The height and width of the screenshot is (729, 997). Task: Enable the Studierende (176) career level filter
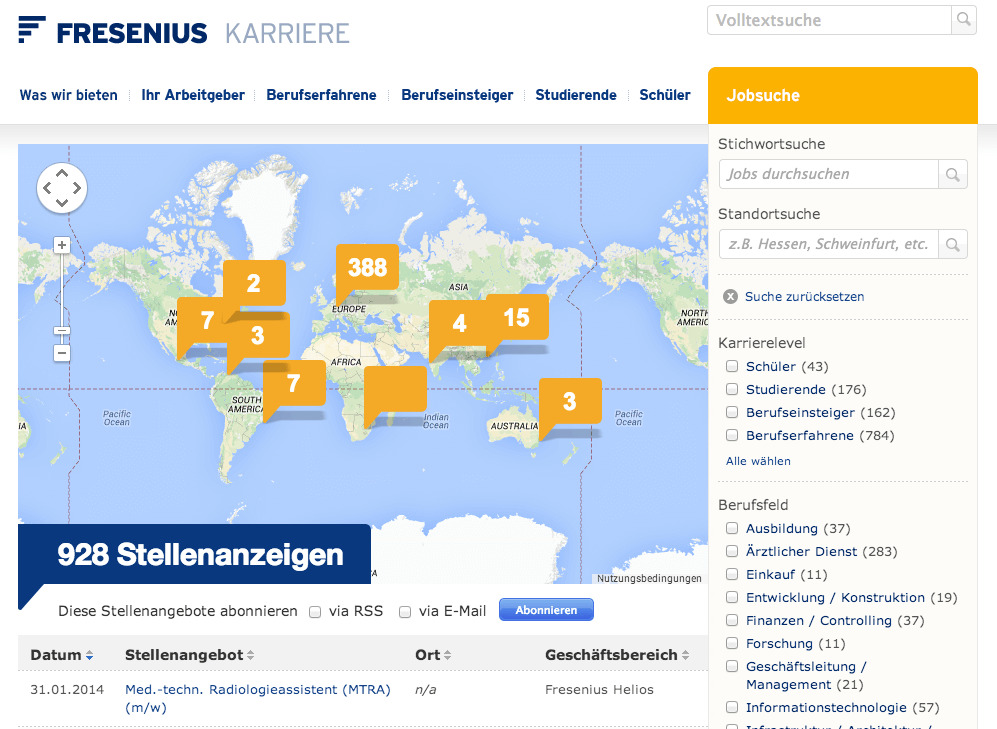pyautogui.click(x=731, y=389)
